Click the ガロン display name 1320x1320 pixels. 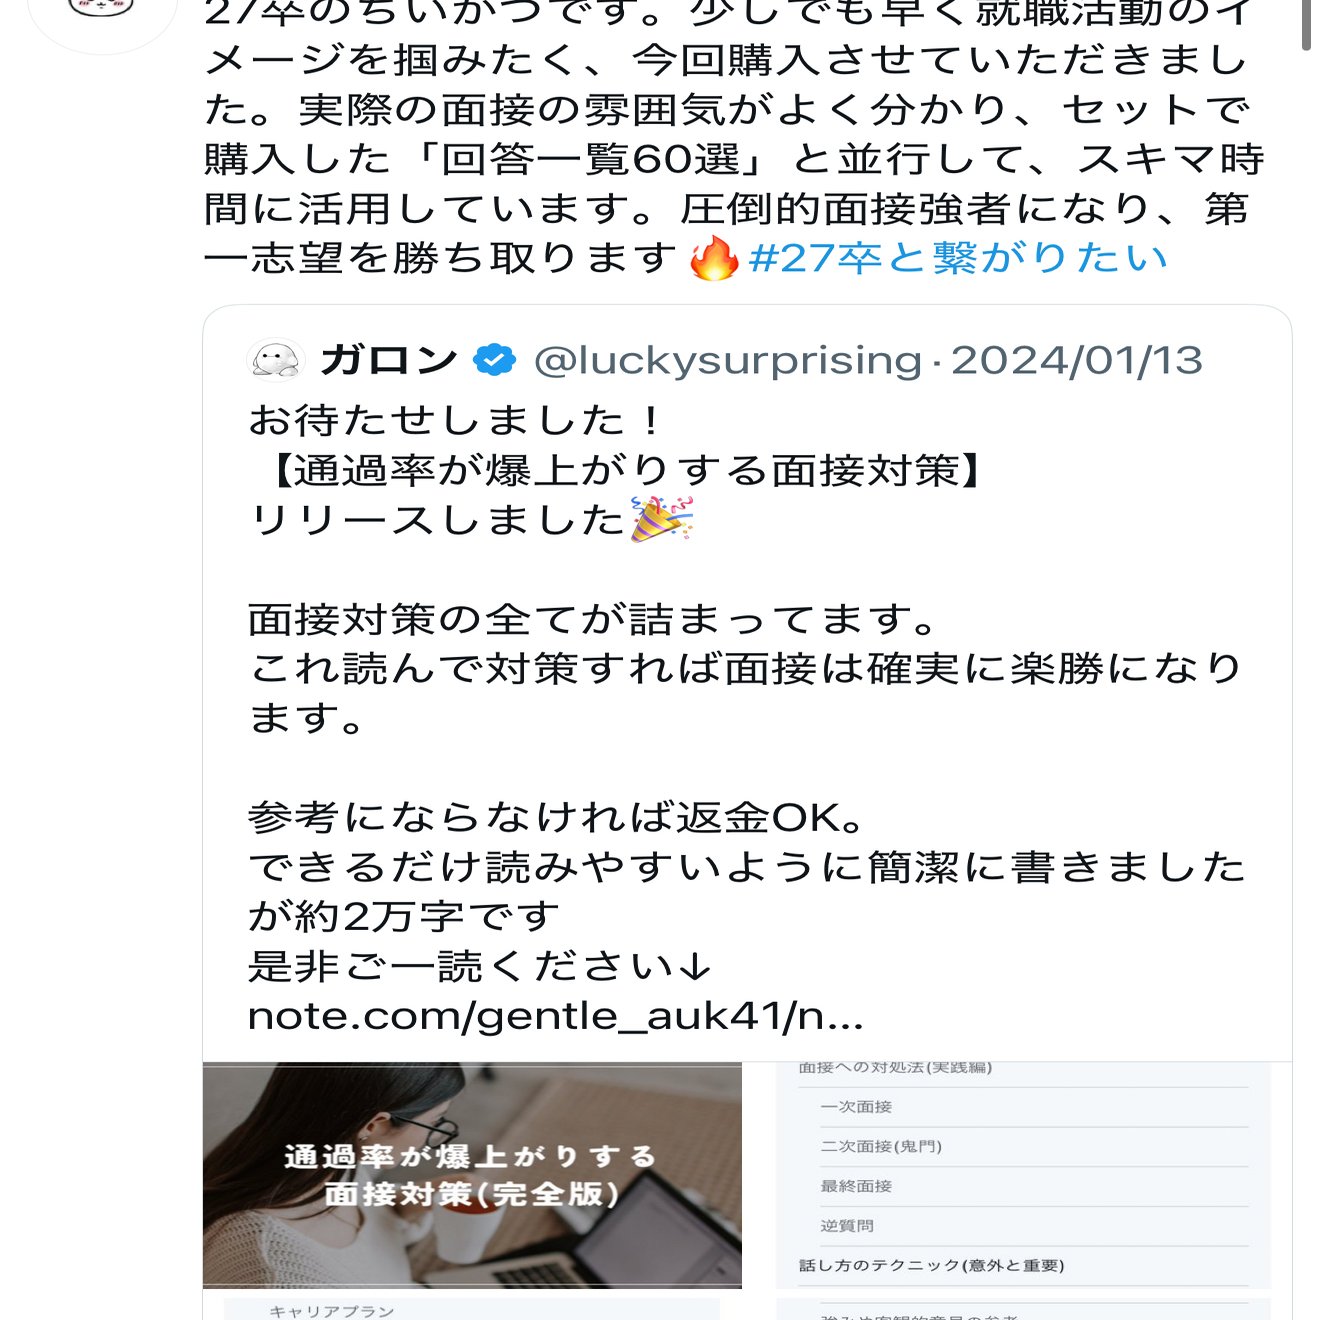pyautogui.click(x=389, y=360)
